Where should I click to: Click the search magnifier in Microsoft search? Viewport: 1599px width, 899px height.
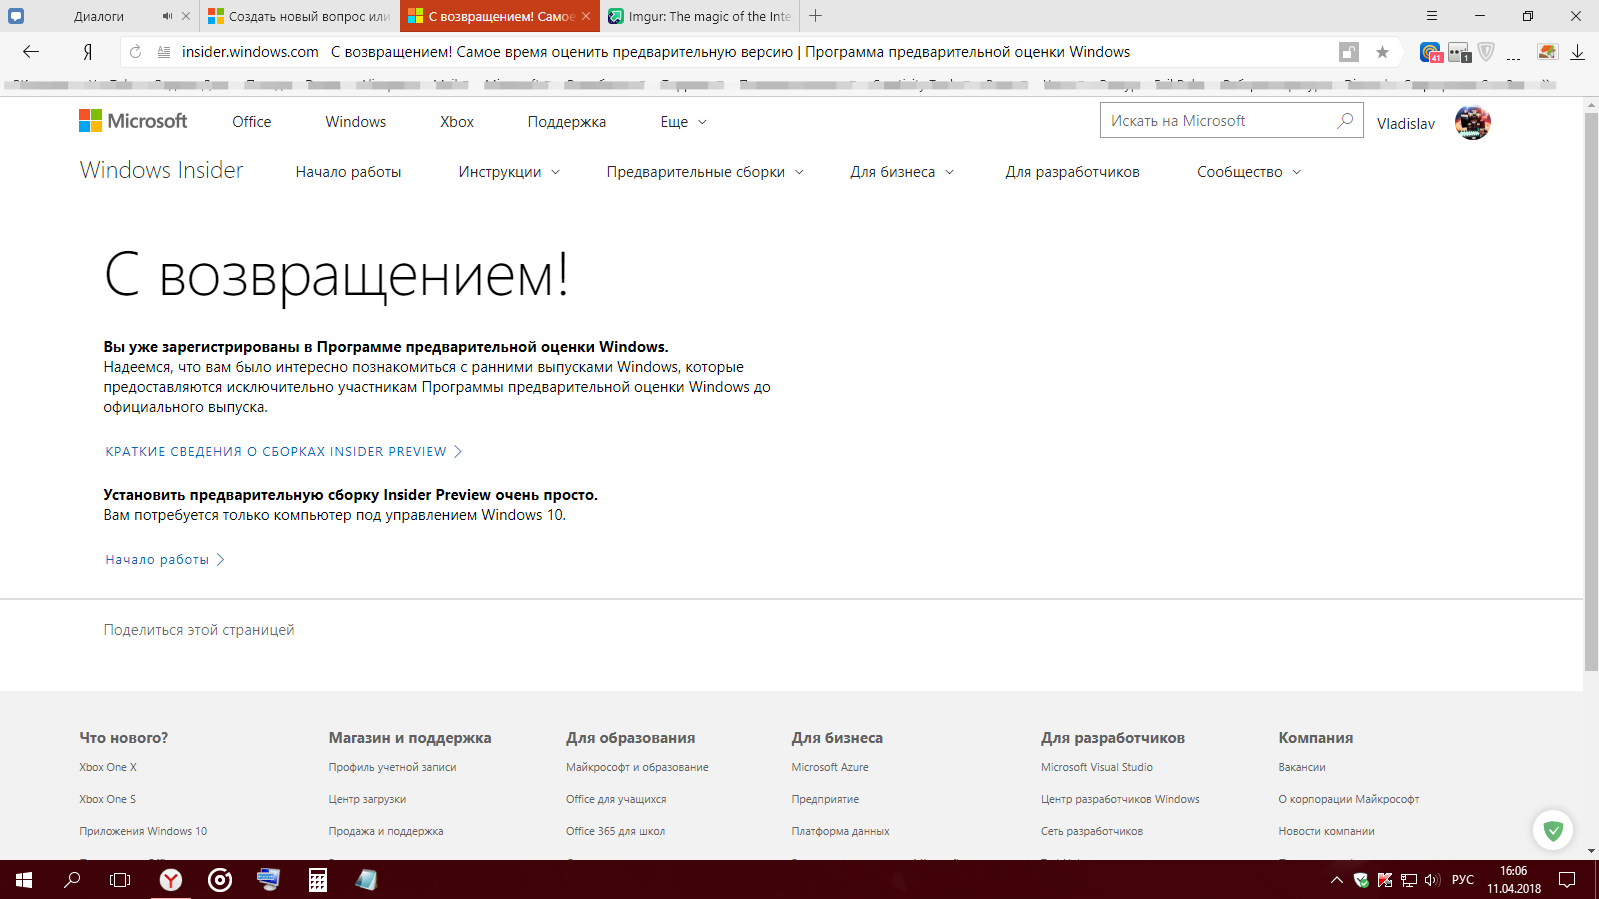click(1345, 121)
